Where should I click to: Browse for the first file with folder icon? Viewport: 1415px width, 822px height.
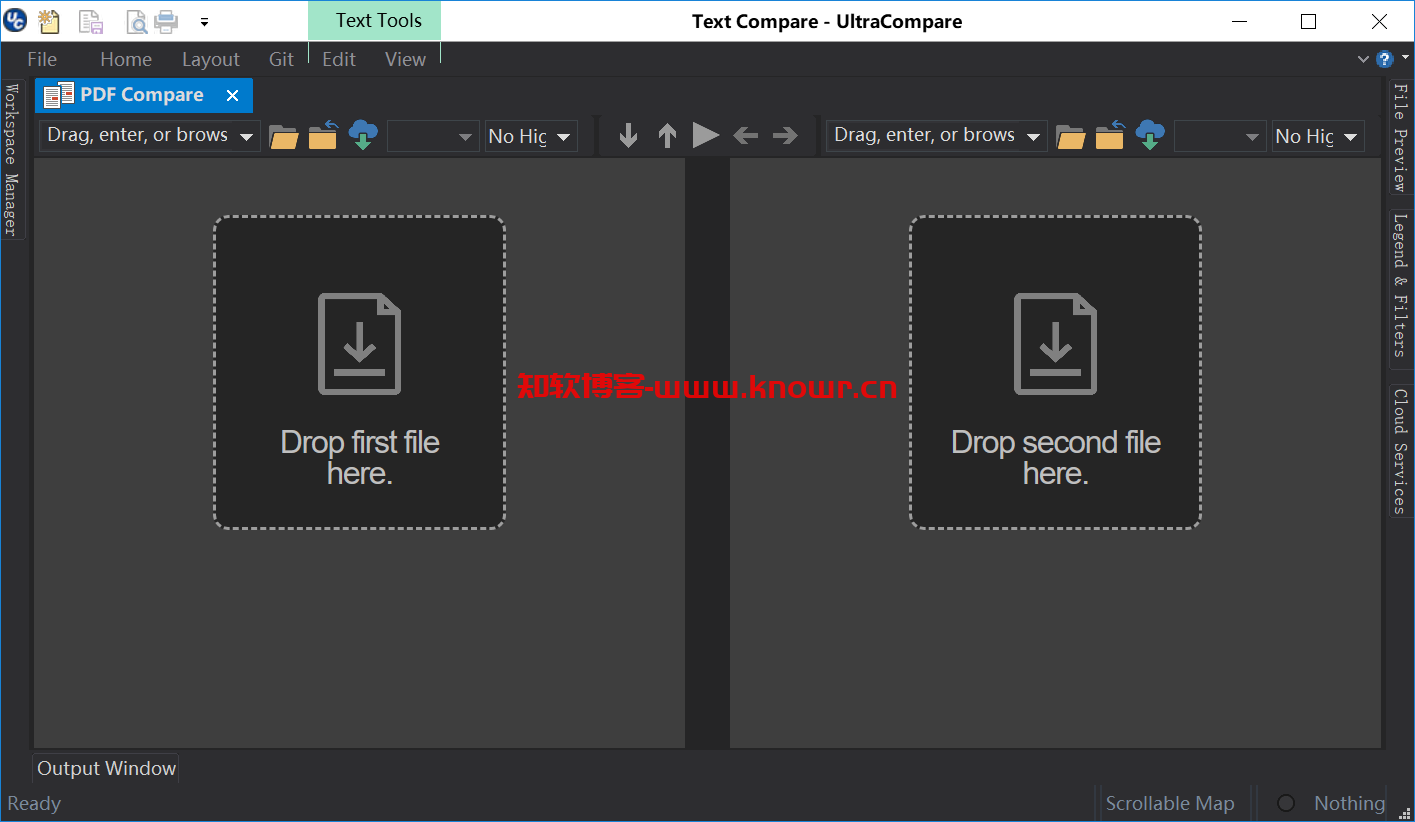pos(284,136)
